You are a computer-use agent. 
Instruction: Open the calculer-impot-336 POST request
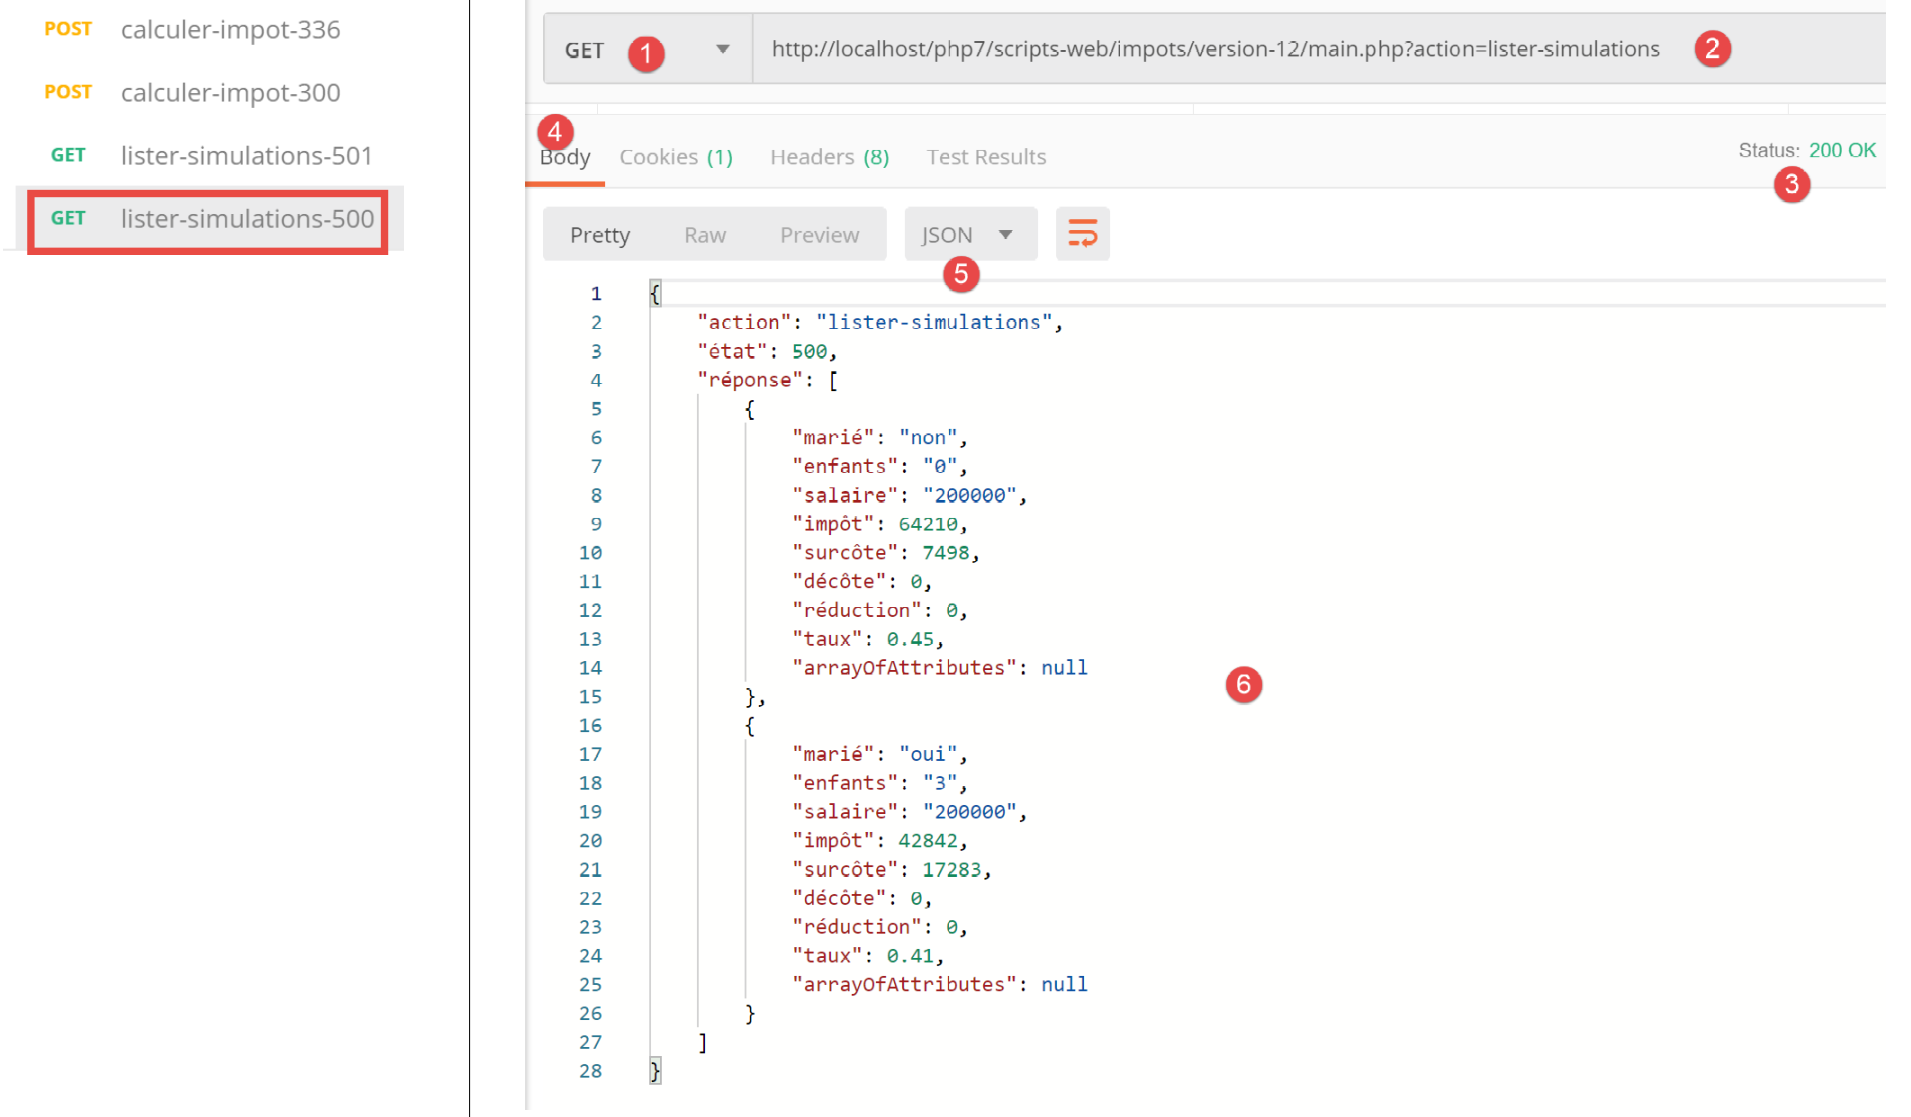click(x=230, y=30)
